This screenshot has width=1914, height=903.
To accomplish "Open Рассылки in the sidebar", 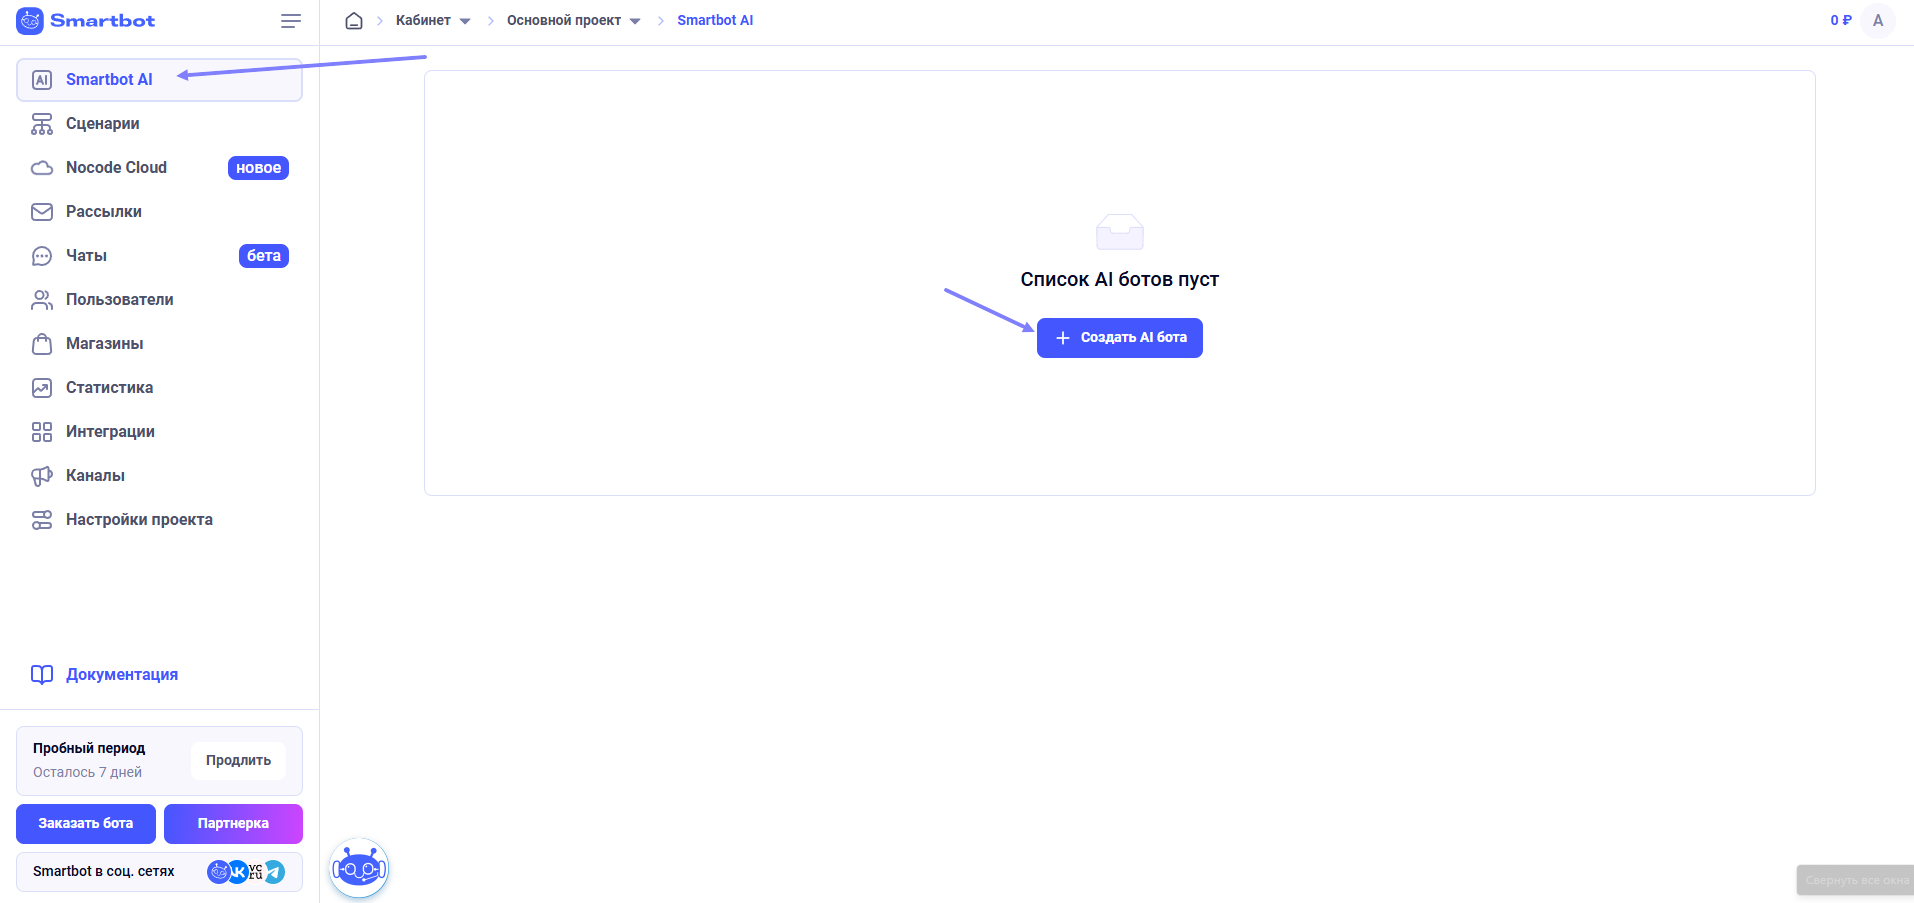I will (104, 212).
